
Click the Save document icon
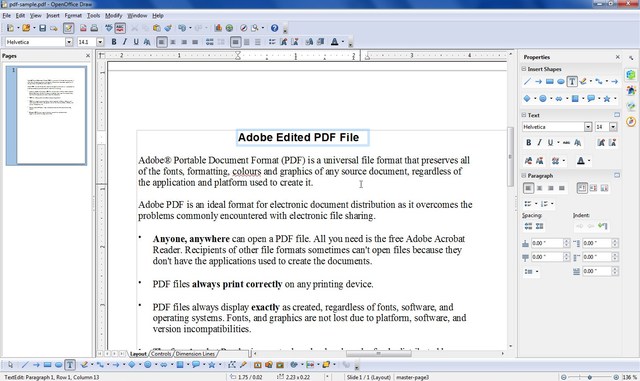pyautogui.click(x=42, y=28)
